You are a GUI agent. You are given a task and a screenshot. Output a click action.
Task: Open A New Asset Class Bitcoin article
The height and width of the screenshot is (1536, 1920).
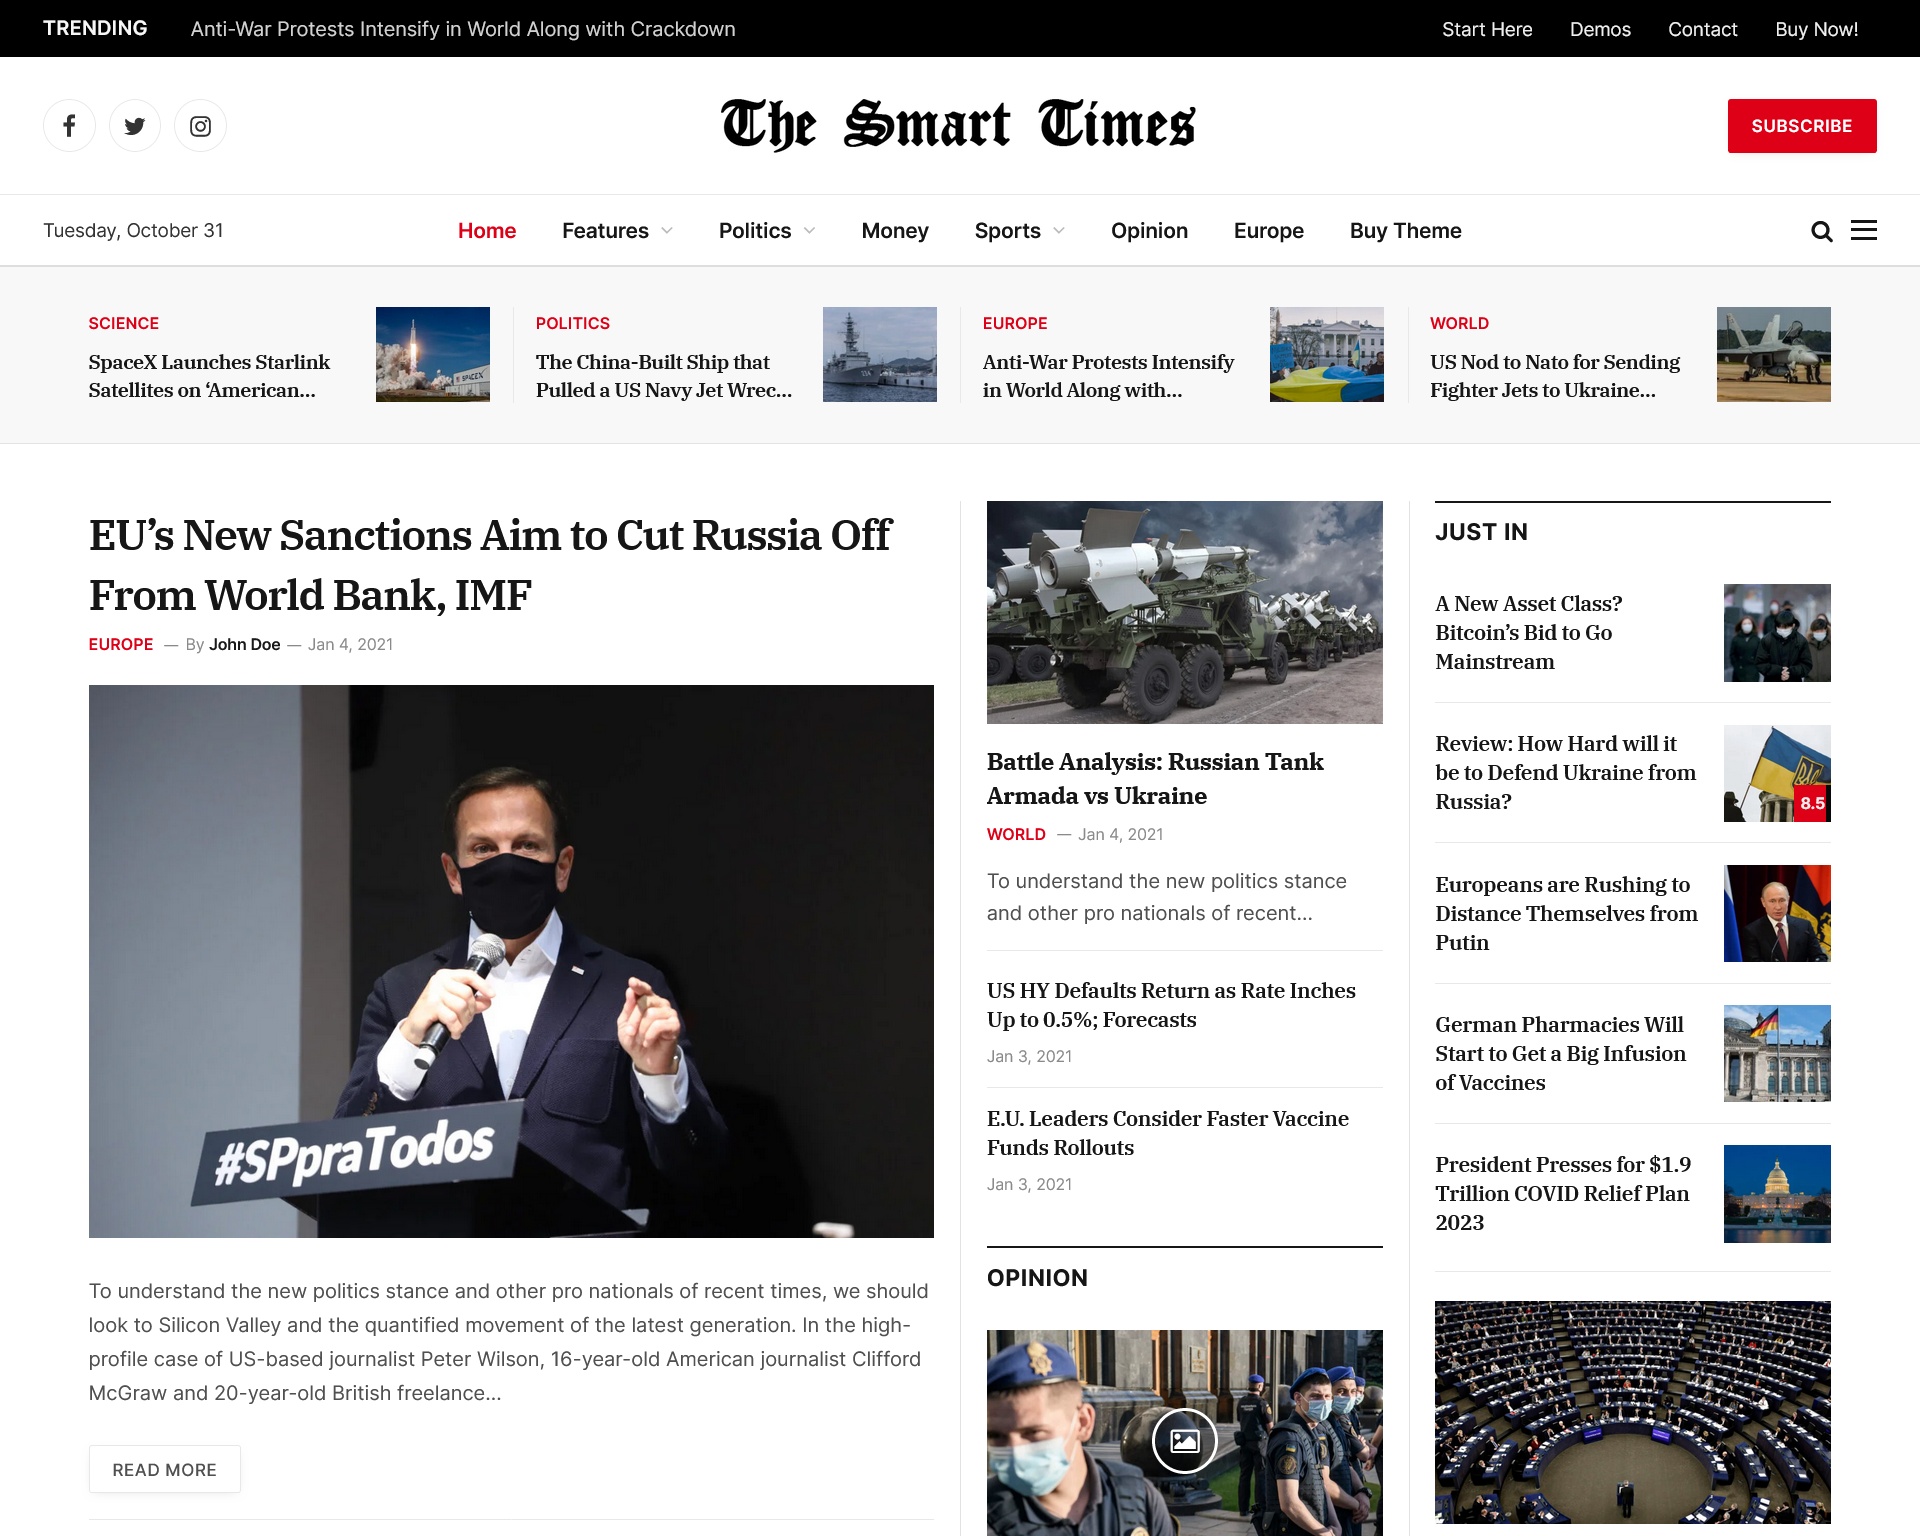tap(1529, 633)
